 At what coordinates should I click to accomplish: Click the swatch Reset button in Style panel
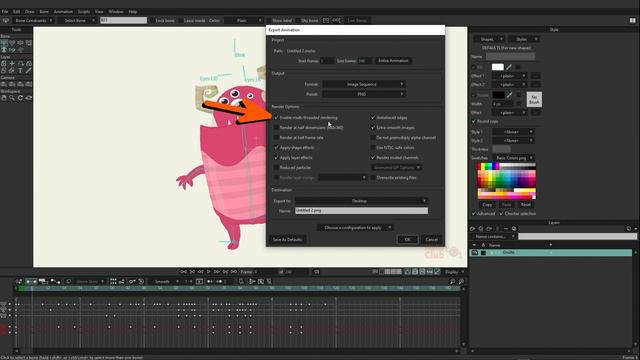(x=526, y=204)
